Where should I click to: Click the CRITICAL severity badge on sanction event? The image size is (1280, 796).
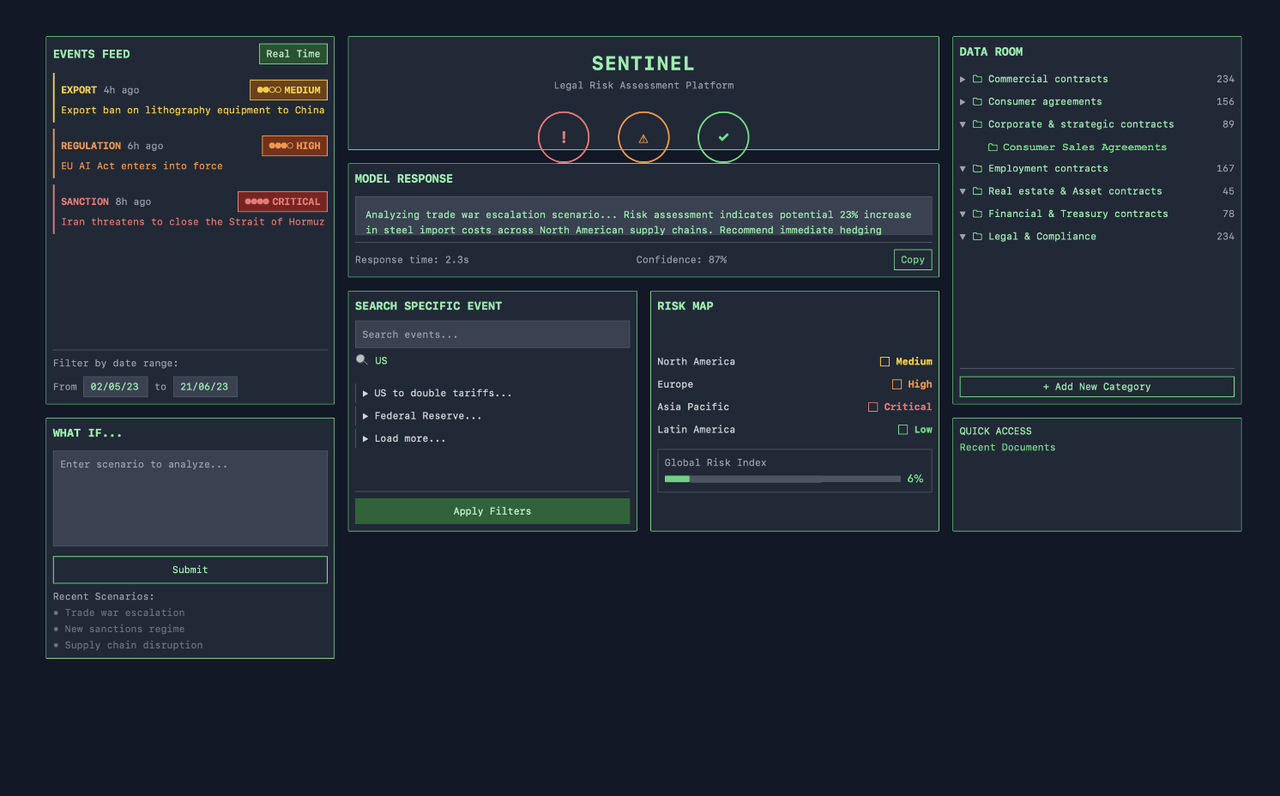pyautogui.click(x=282, y=202)
